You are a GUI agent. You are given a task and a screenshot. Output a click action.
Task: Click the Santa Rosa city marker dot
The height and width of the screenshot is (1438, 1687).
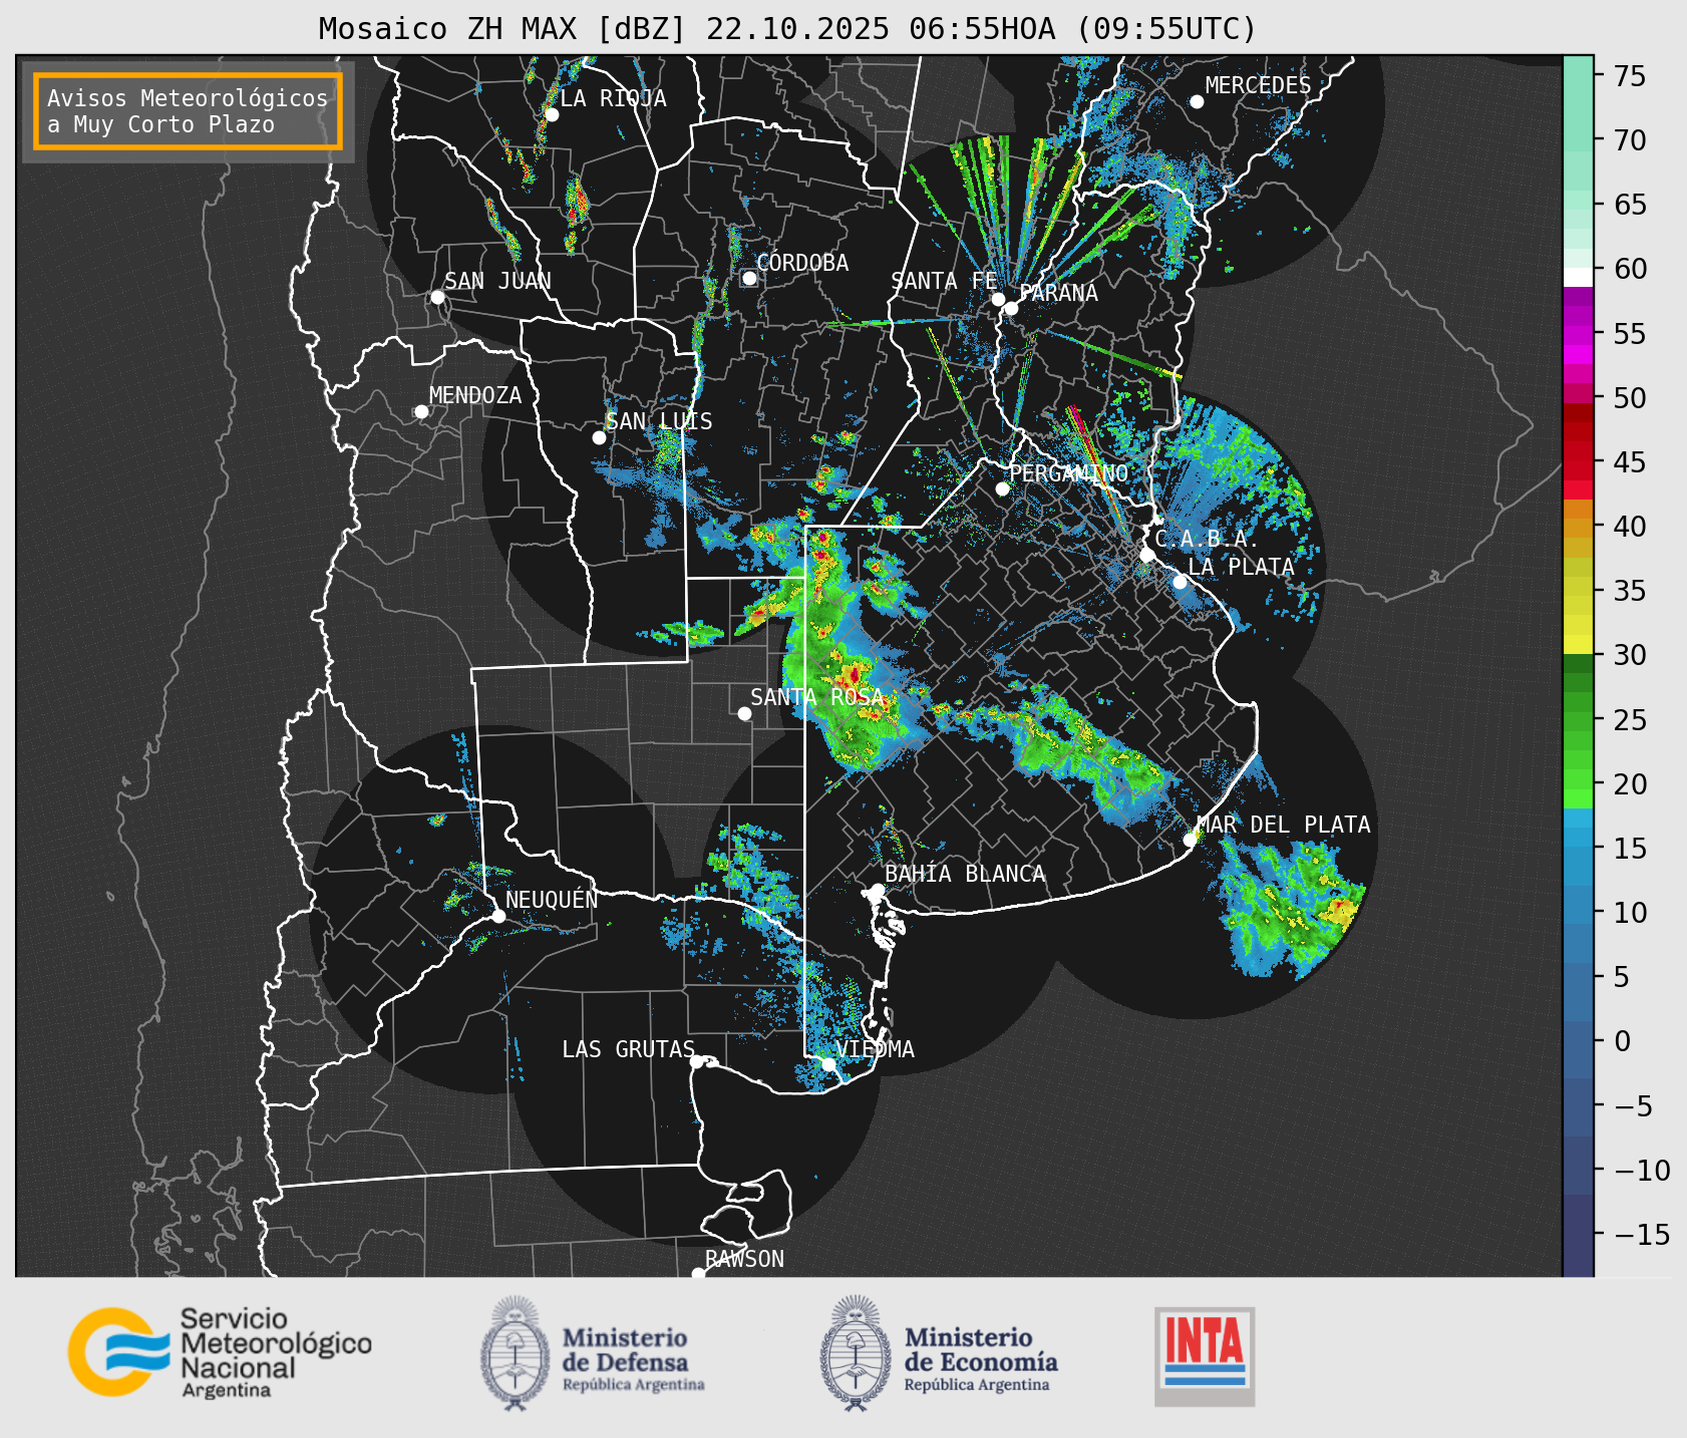744,713
